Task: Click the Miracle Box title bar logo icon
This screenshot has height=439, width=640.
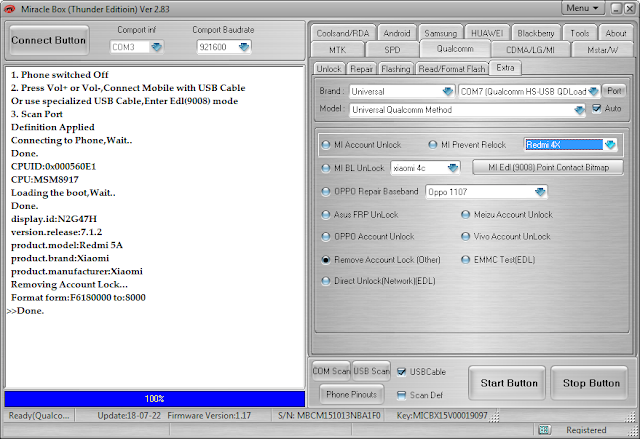Action: point(9,9)
